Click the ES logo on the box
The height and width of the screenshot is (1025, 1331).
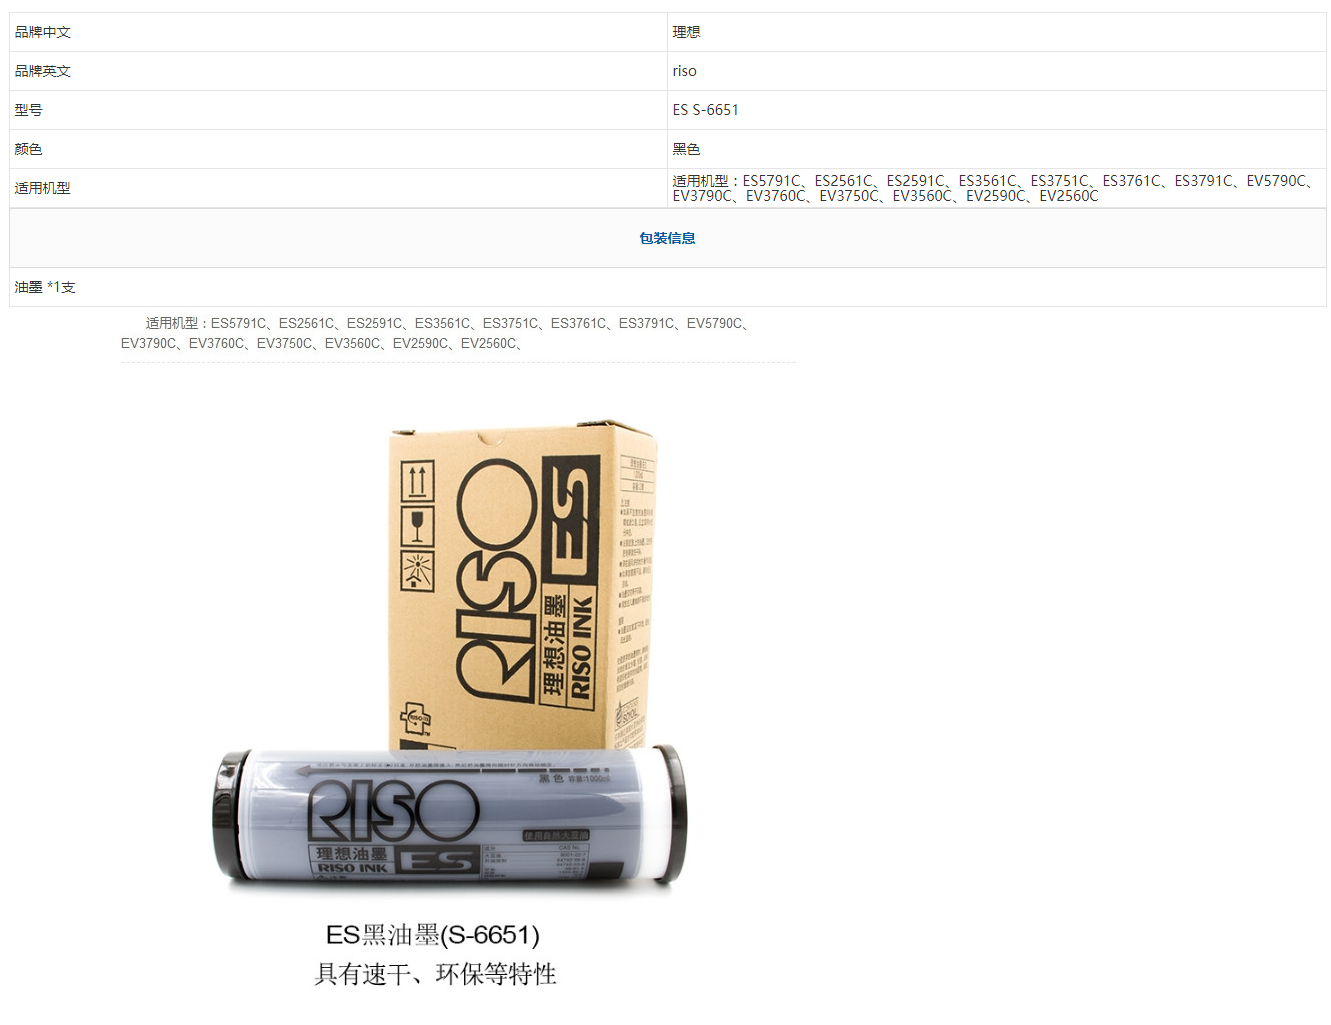point(570,520)
